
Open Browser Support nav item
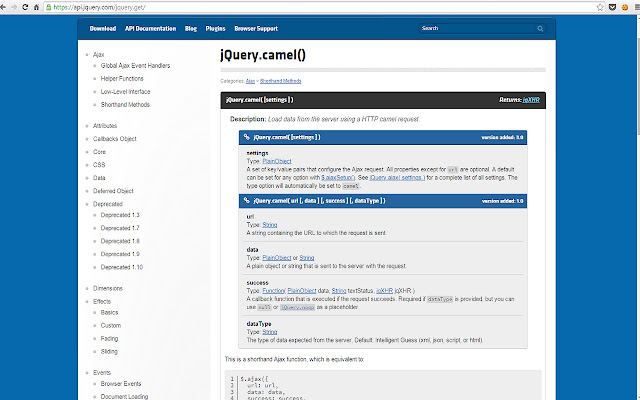tap(256, 29)
